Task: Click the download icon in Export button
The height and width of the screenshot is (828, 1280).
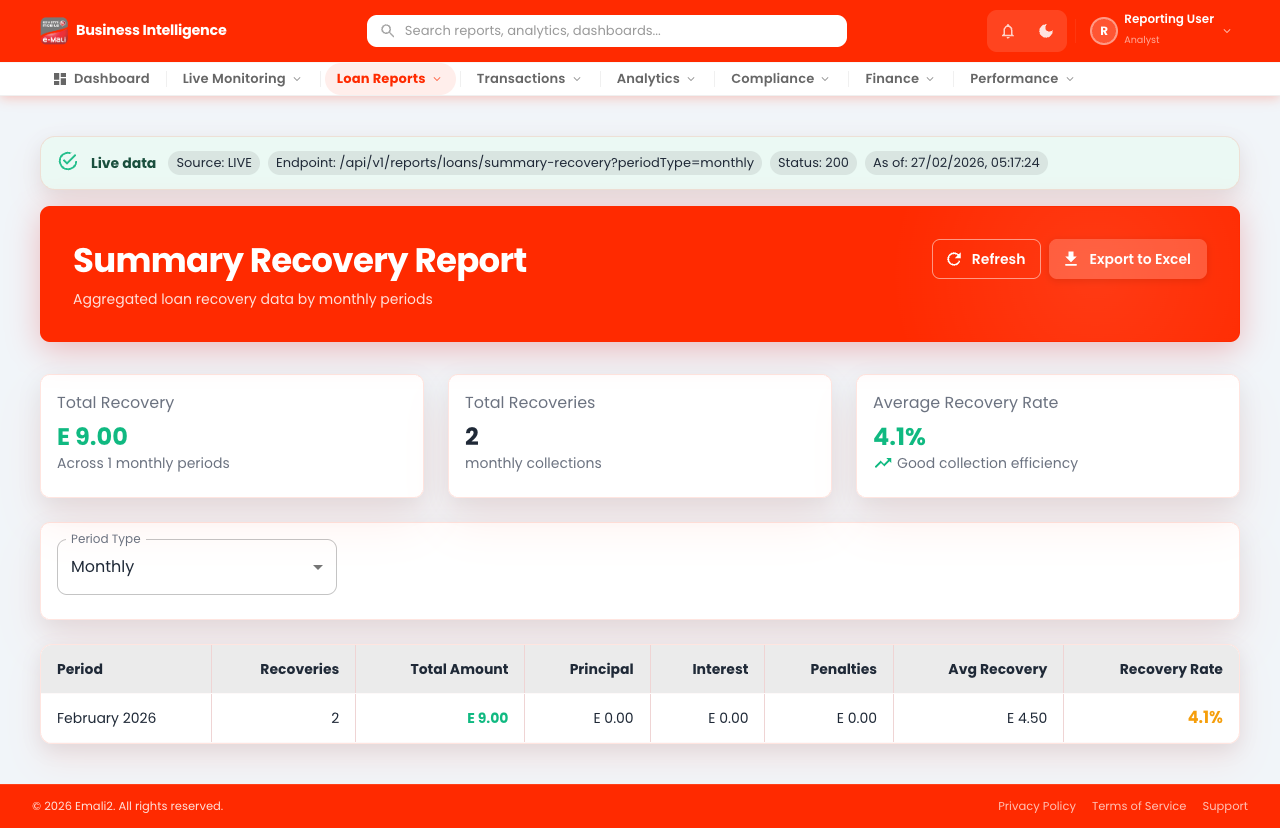Action: 1071,259
